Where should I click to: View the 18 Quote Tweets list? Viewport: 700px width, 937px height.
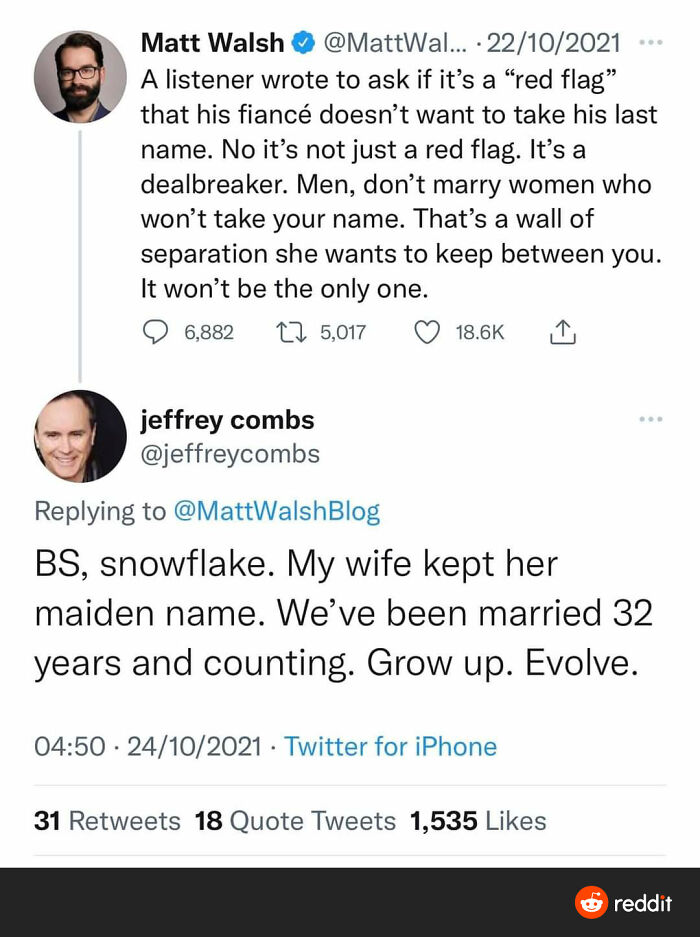[x=295, y=821]
